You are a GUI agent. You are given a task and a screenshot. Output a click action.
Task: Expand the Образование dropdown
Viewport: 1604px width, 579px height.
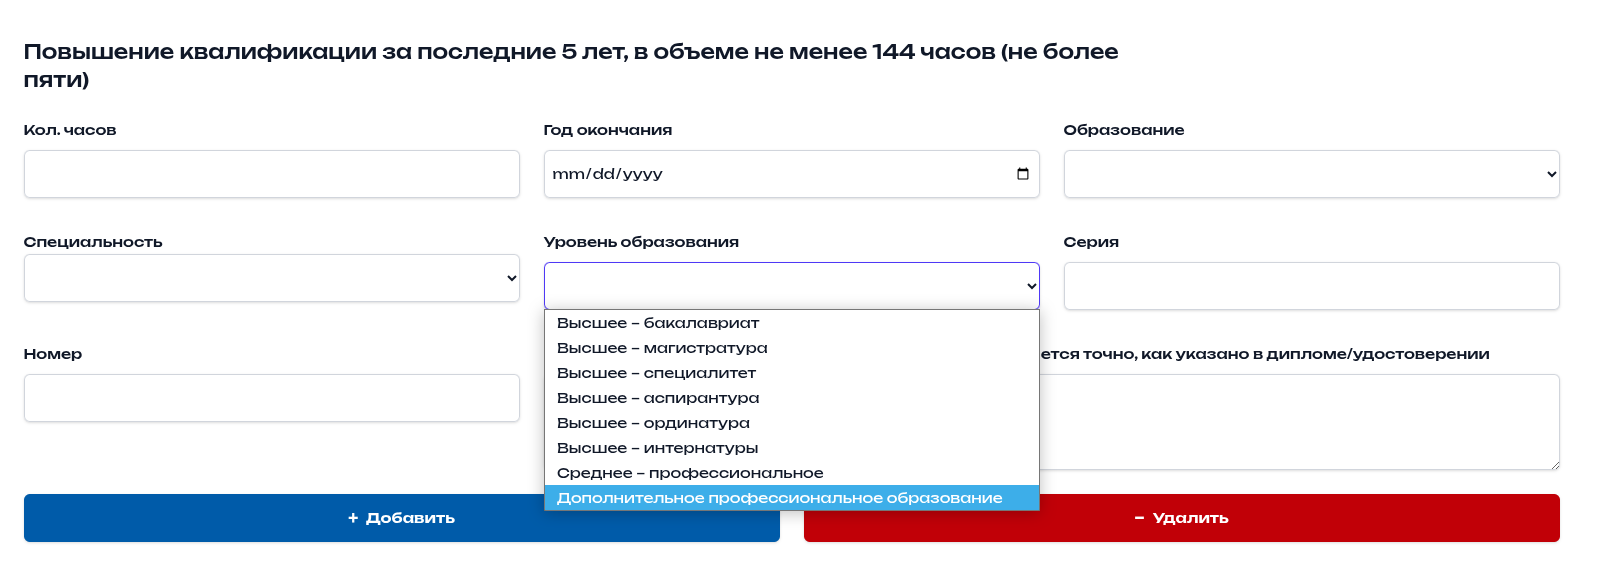(x=1310, y=174)
